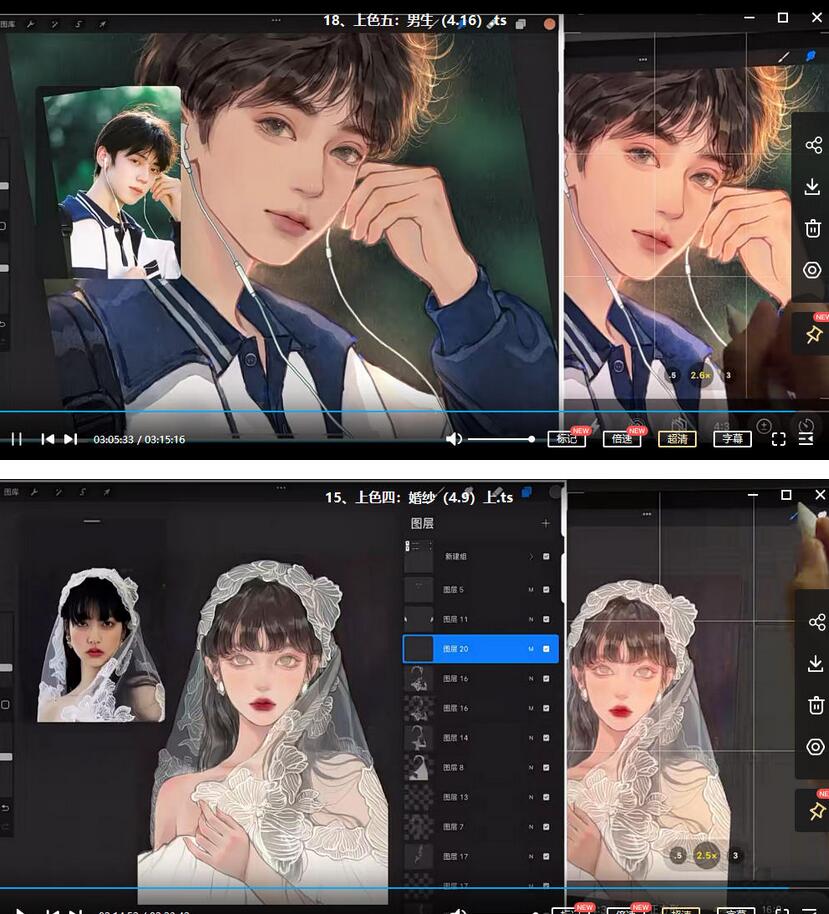Screen dimensions: 829x914
Task: Toggle visibility checkbox of 图层 8
Action: [546, 768]
